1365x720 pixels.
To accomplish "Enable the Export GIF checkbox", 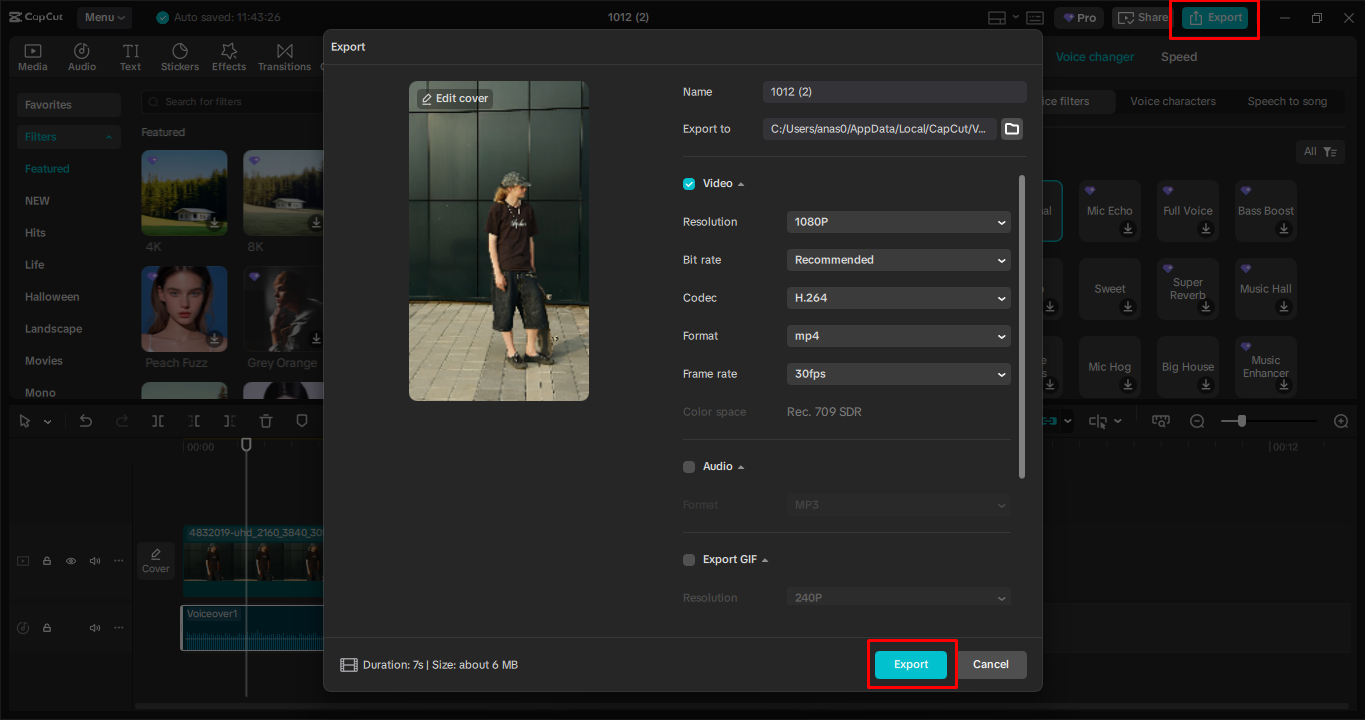I will [x=689, y=559].
